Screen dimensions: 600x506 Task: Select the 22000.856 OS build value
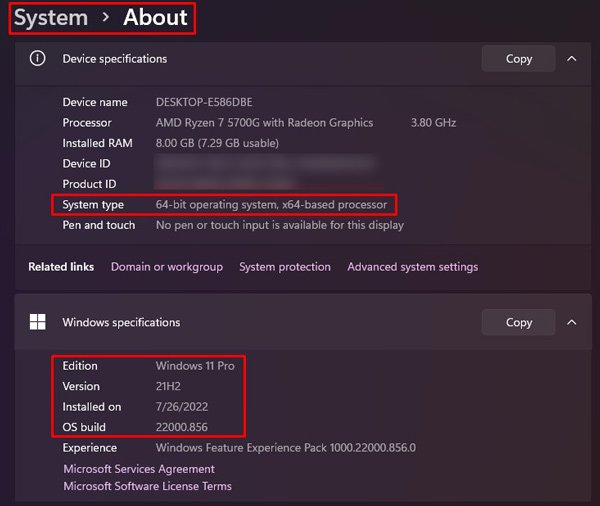(x=182, y=427)
